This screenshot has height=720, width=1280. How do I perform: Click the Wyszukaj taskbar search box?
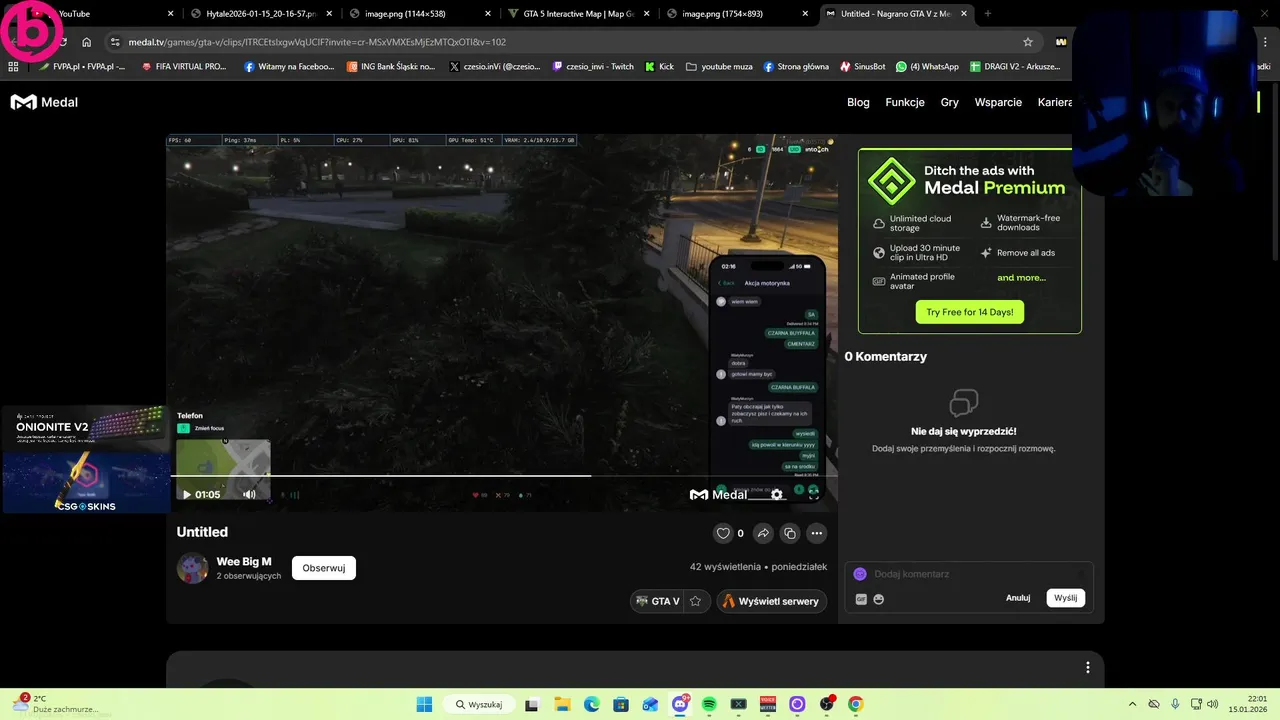[x=477, y=704]
